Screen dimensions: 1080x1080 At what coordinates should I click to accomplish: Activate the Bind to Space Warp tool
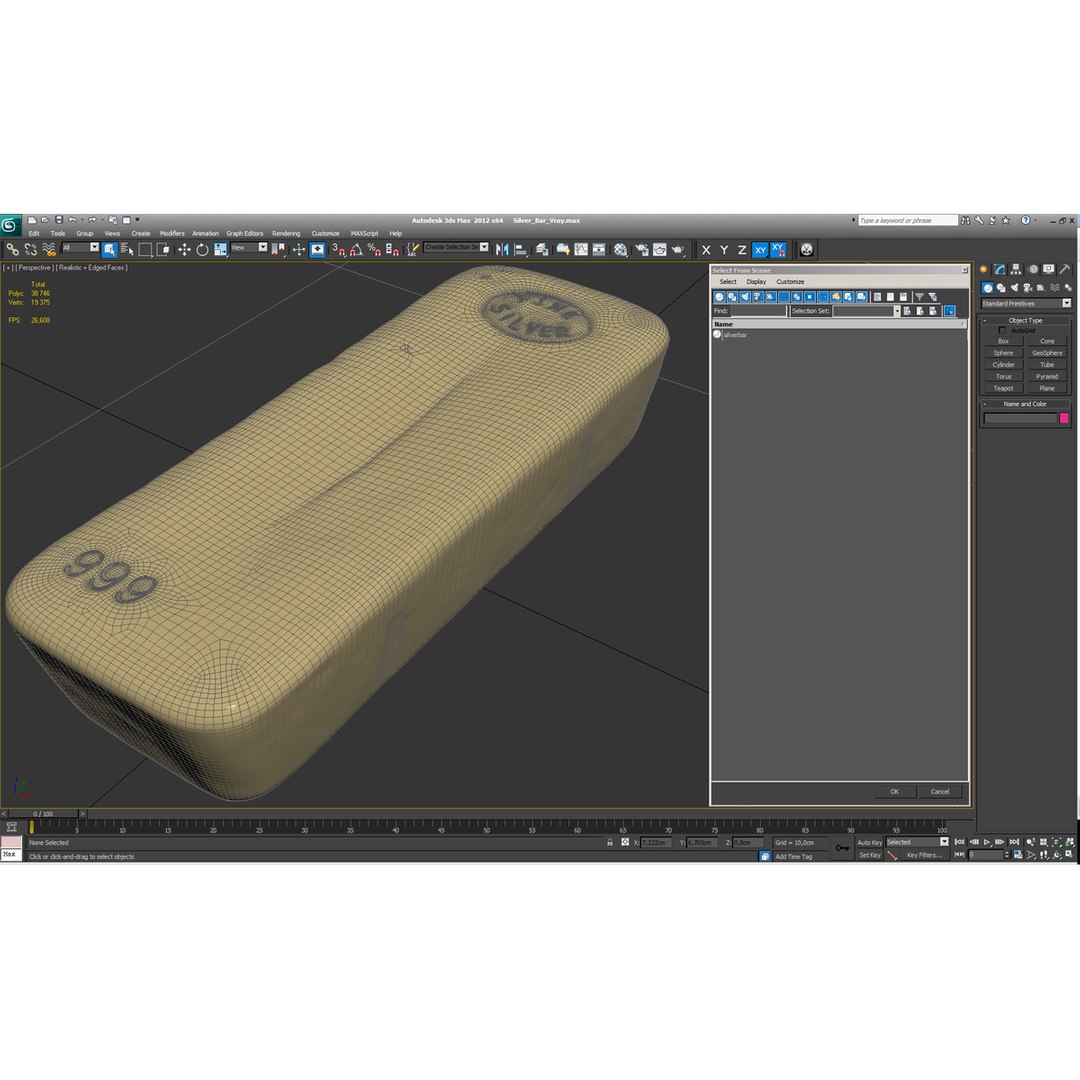pyautogui.click(x=48, y=249)
